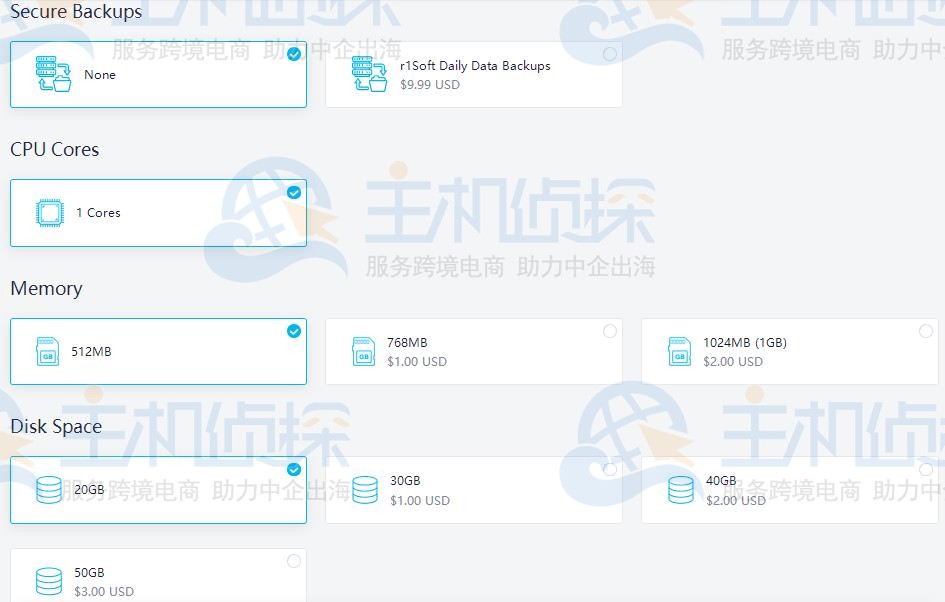Click the CPU chip icon on 1 Cores card
The image size is (945, 602).
click(x=49, y=212)
